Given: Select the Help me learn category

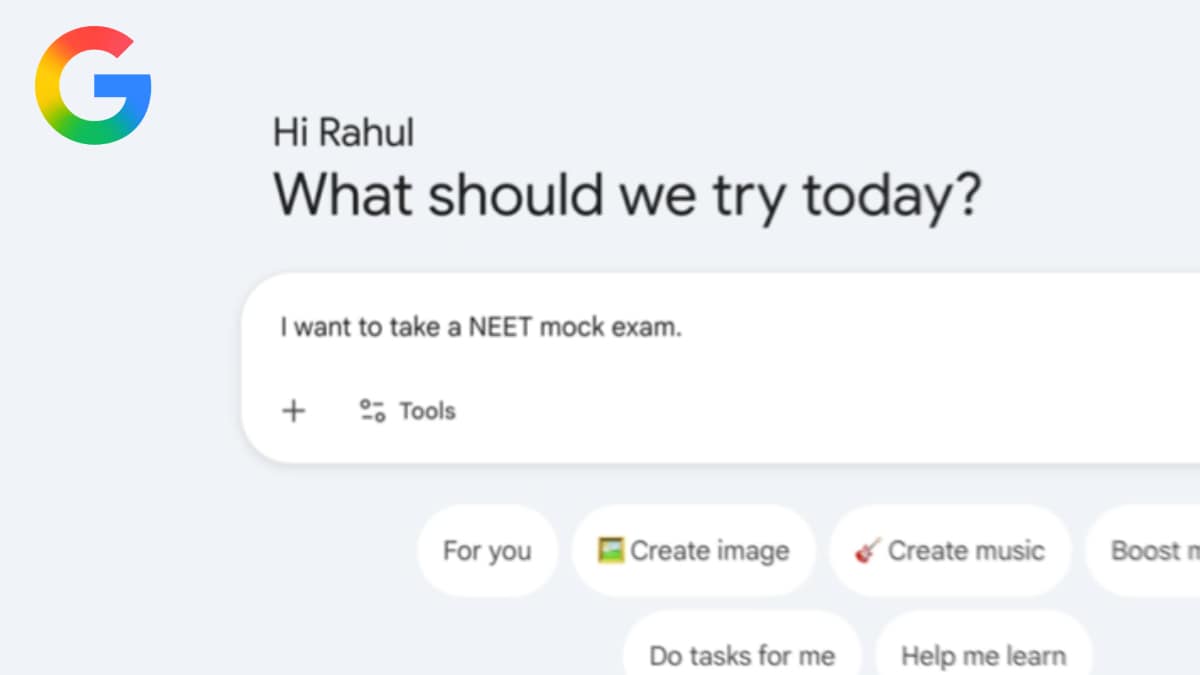Looking at the screenshot, I should 983,655.
